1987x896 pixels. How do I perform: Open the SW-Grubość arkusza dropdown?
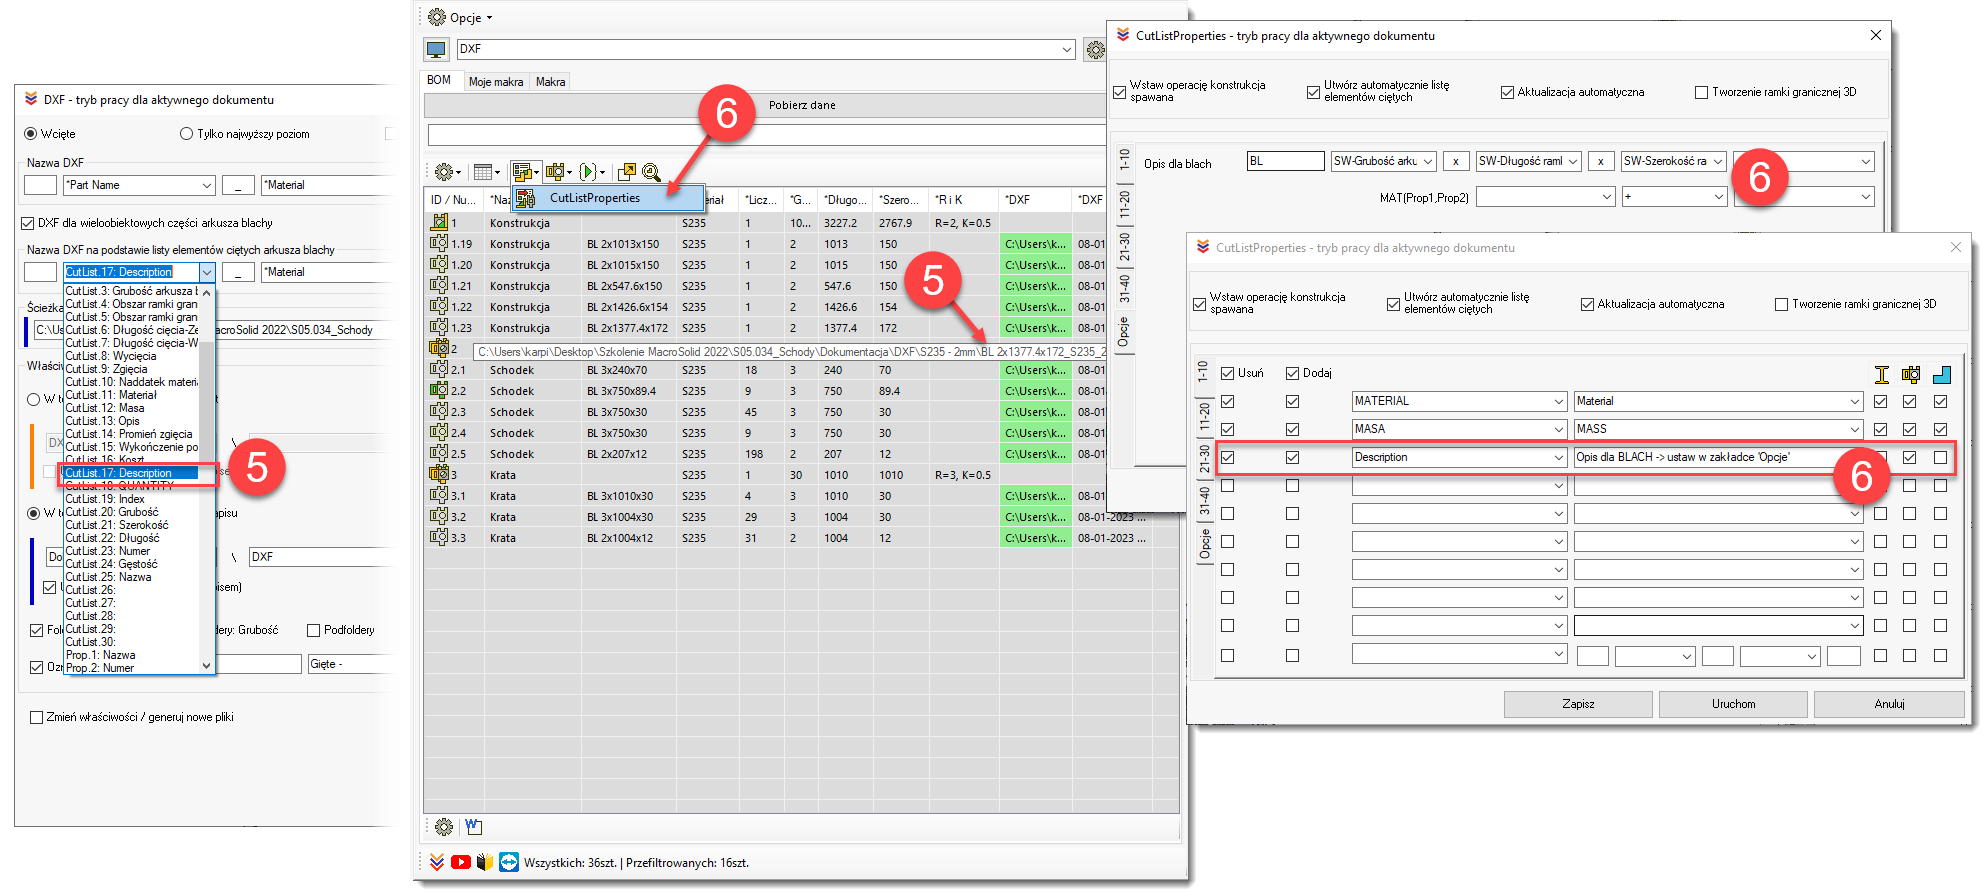coord(1384,161)
